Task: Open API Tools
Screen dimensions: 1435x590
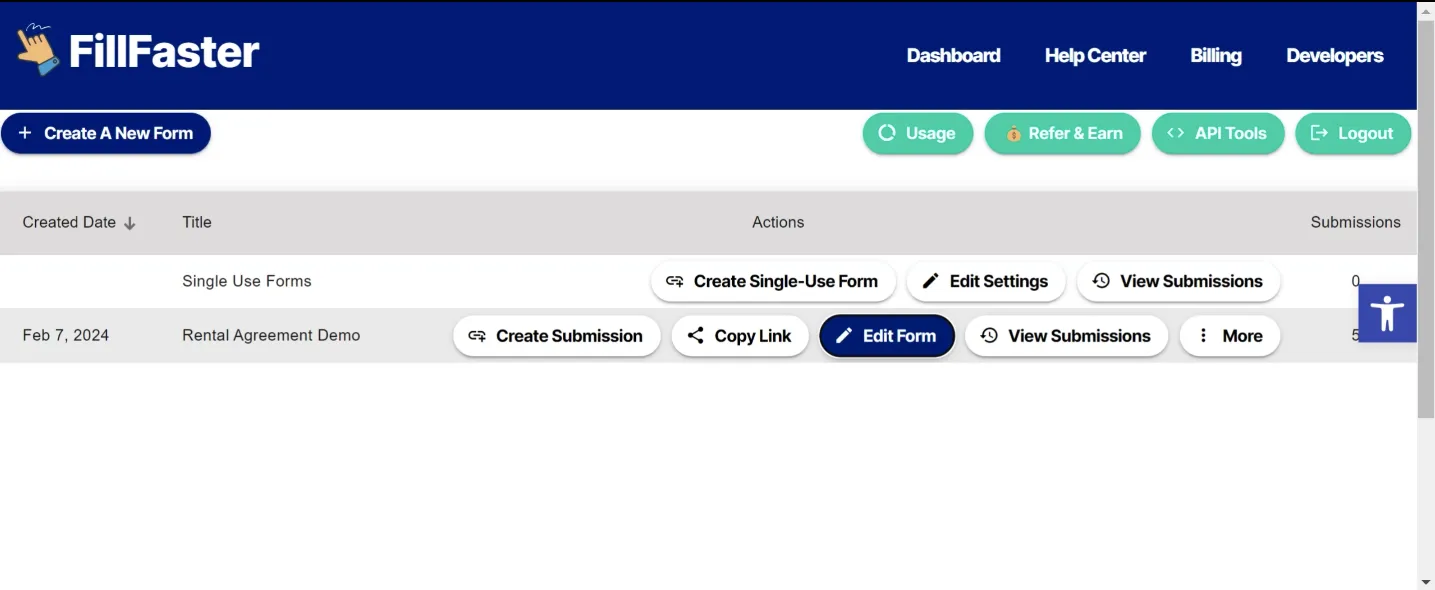Action: pyautogui.click(x=1218, y=133)
